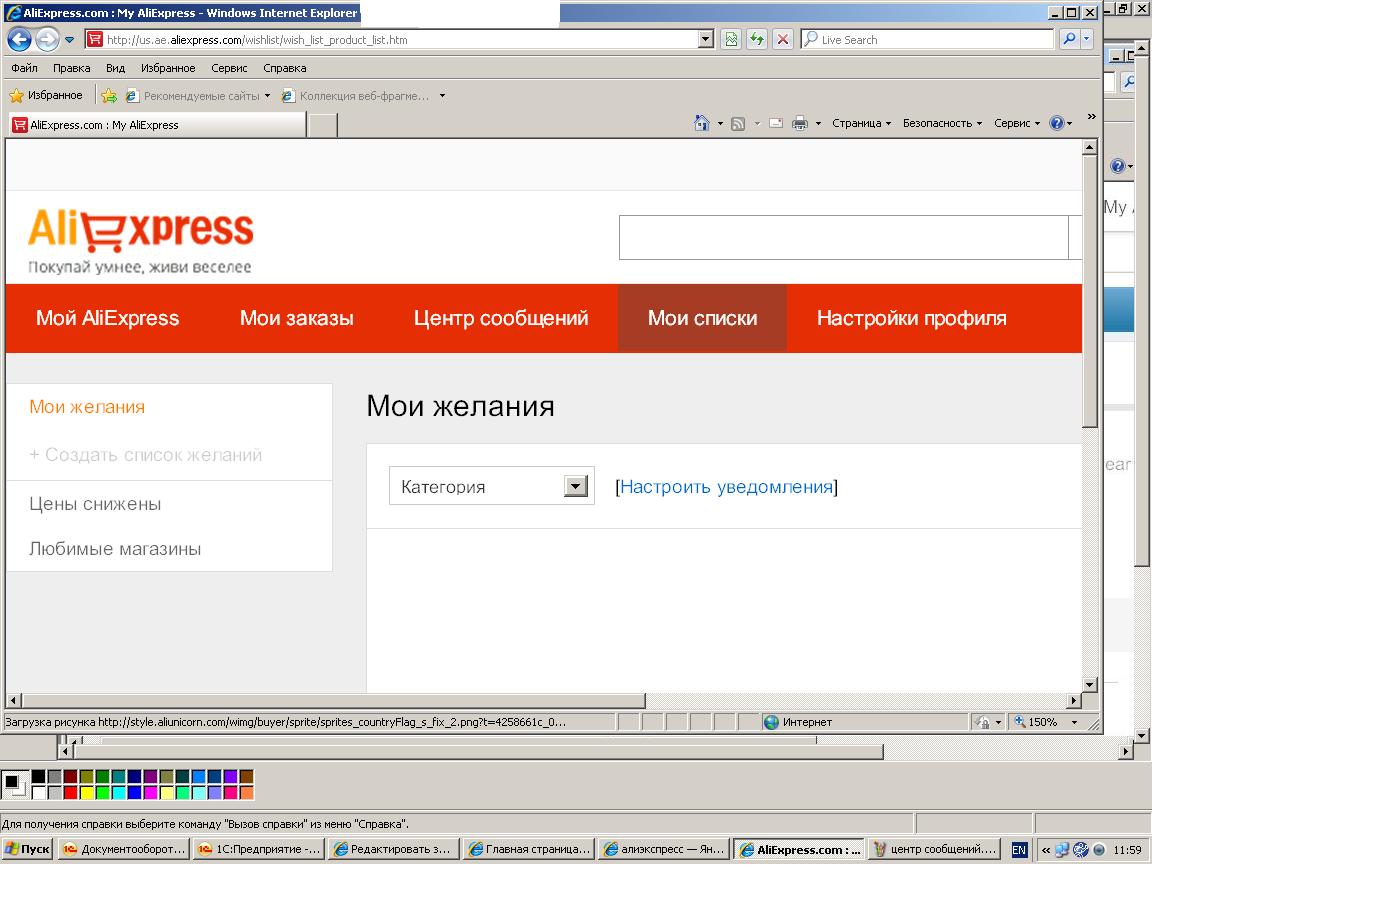
Task: Print the page using the printer icon
Action: [800, 123]
